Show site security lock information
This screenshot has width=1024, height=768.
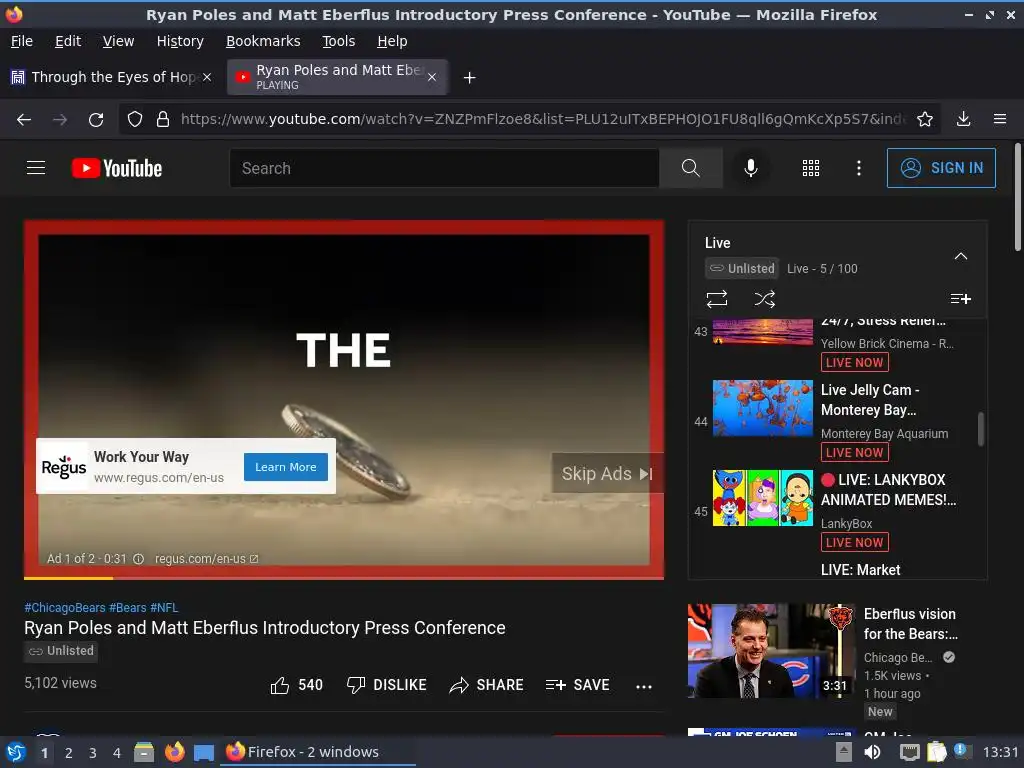[163, 120]
